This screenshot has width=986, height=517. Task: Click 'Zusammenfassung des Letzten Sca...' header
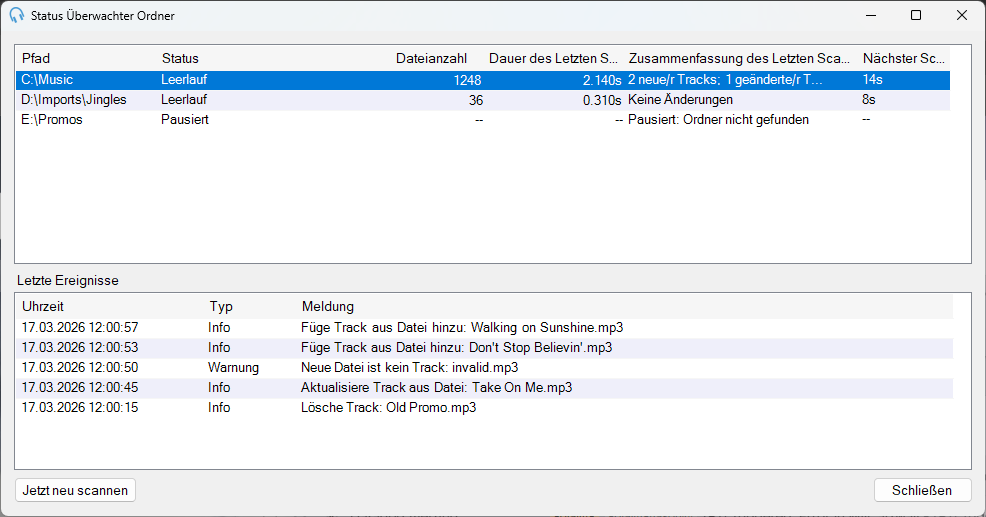741,58
